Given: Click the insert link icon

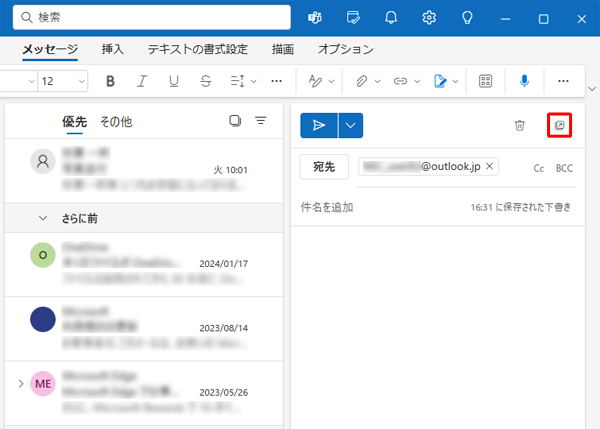Looking at the screenshot, I should pyautogui.click(x=400, y=81).
